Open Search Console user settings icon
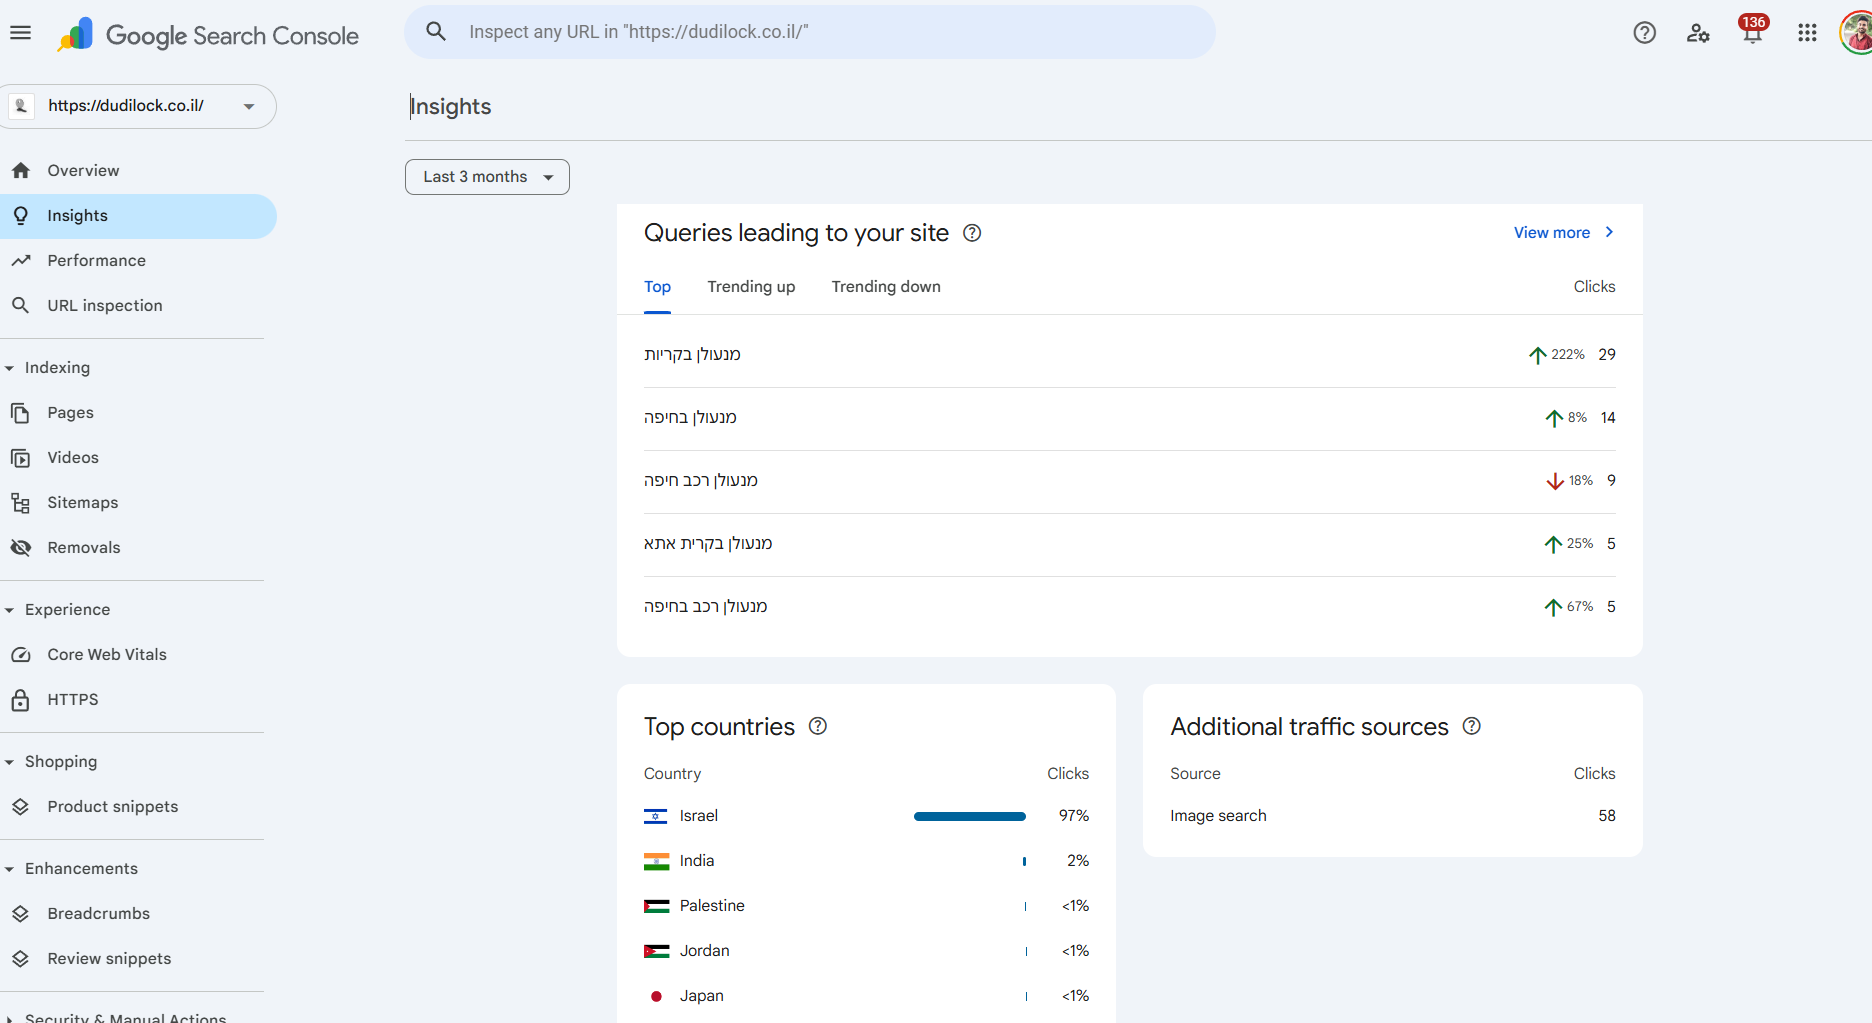The width and height of the screenshot is (1872, 1023). [x=1698, y=33]
